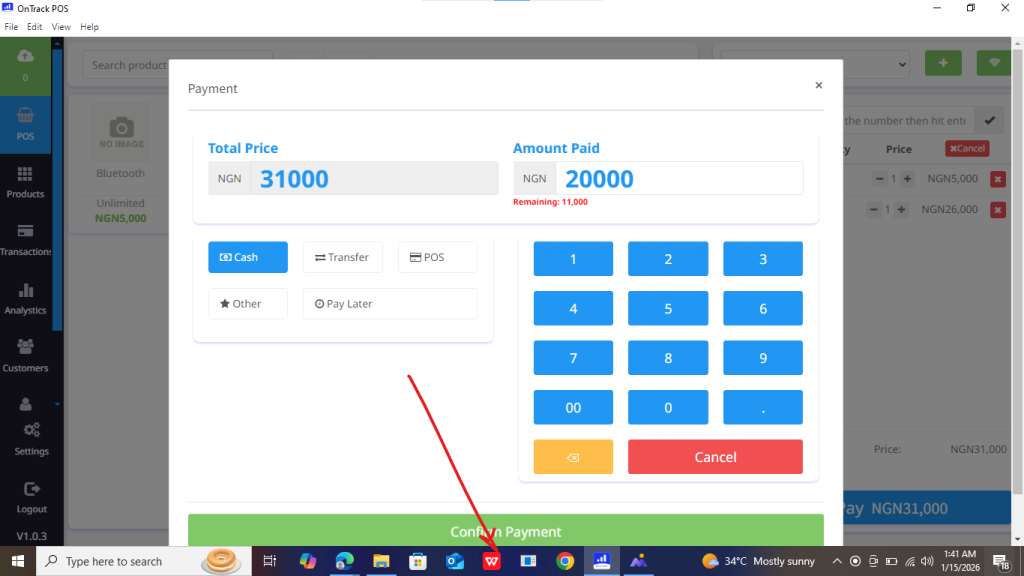Open Settings from the sidebar
1024x576 pixels.
tap(31, 437)
